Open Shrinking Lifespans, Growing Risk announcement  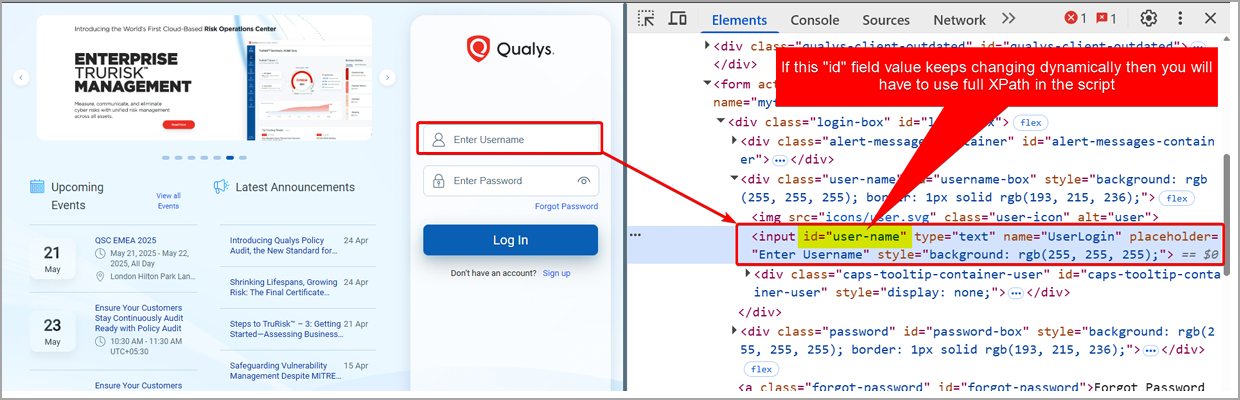coord(284,288)
